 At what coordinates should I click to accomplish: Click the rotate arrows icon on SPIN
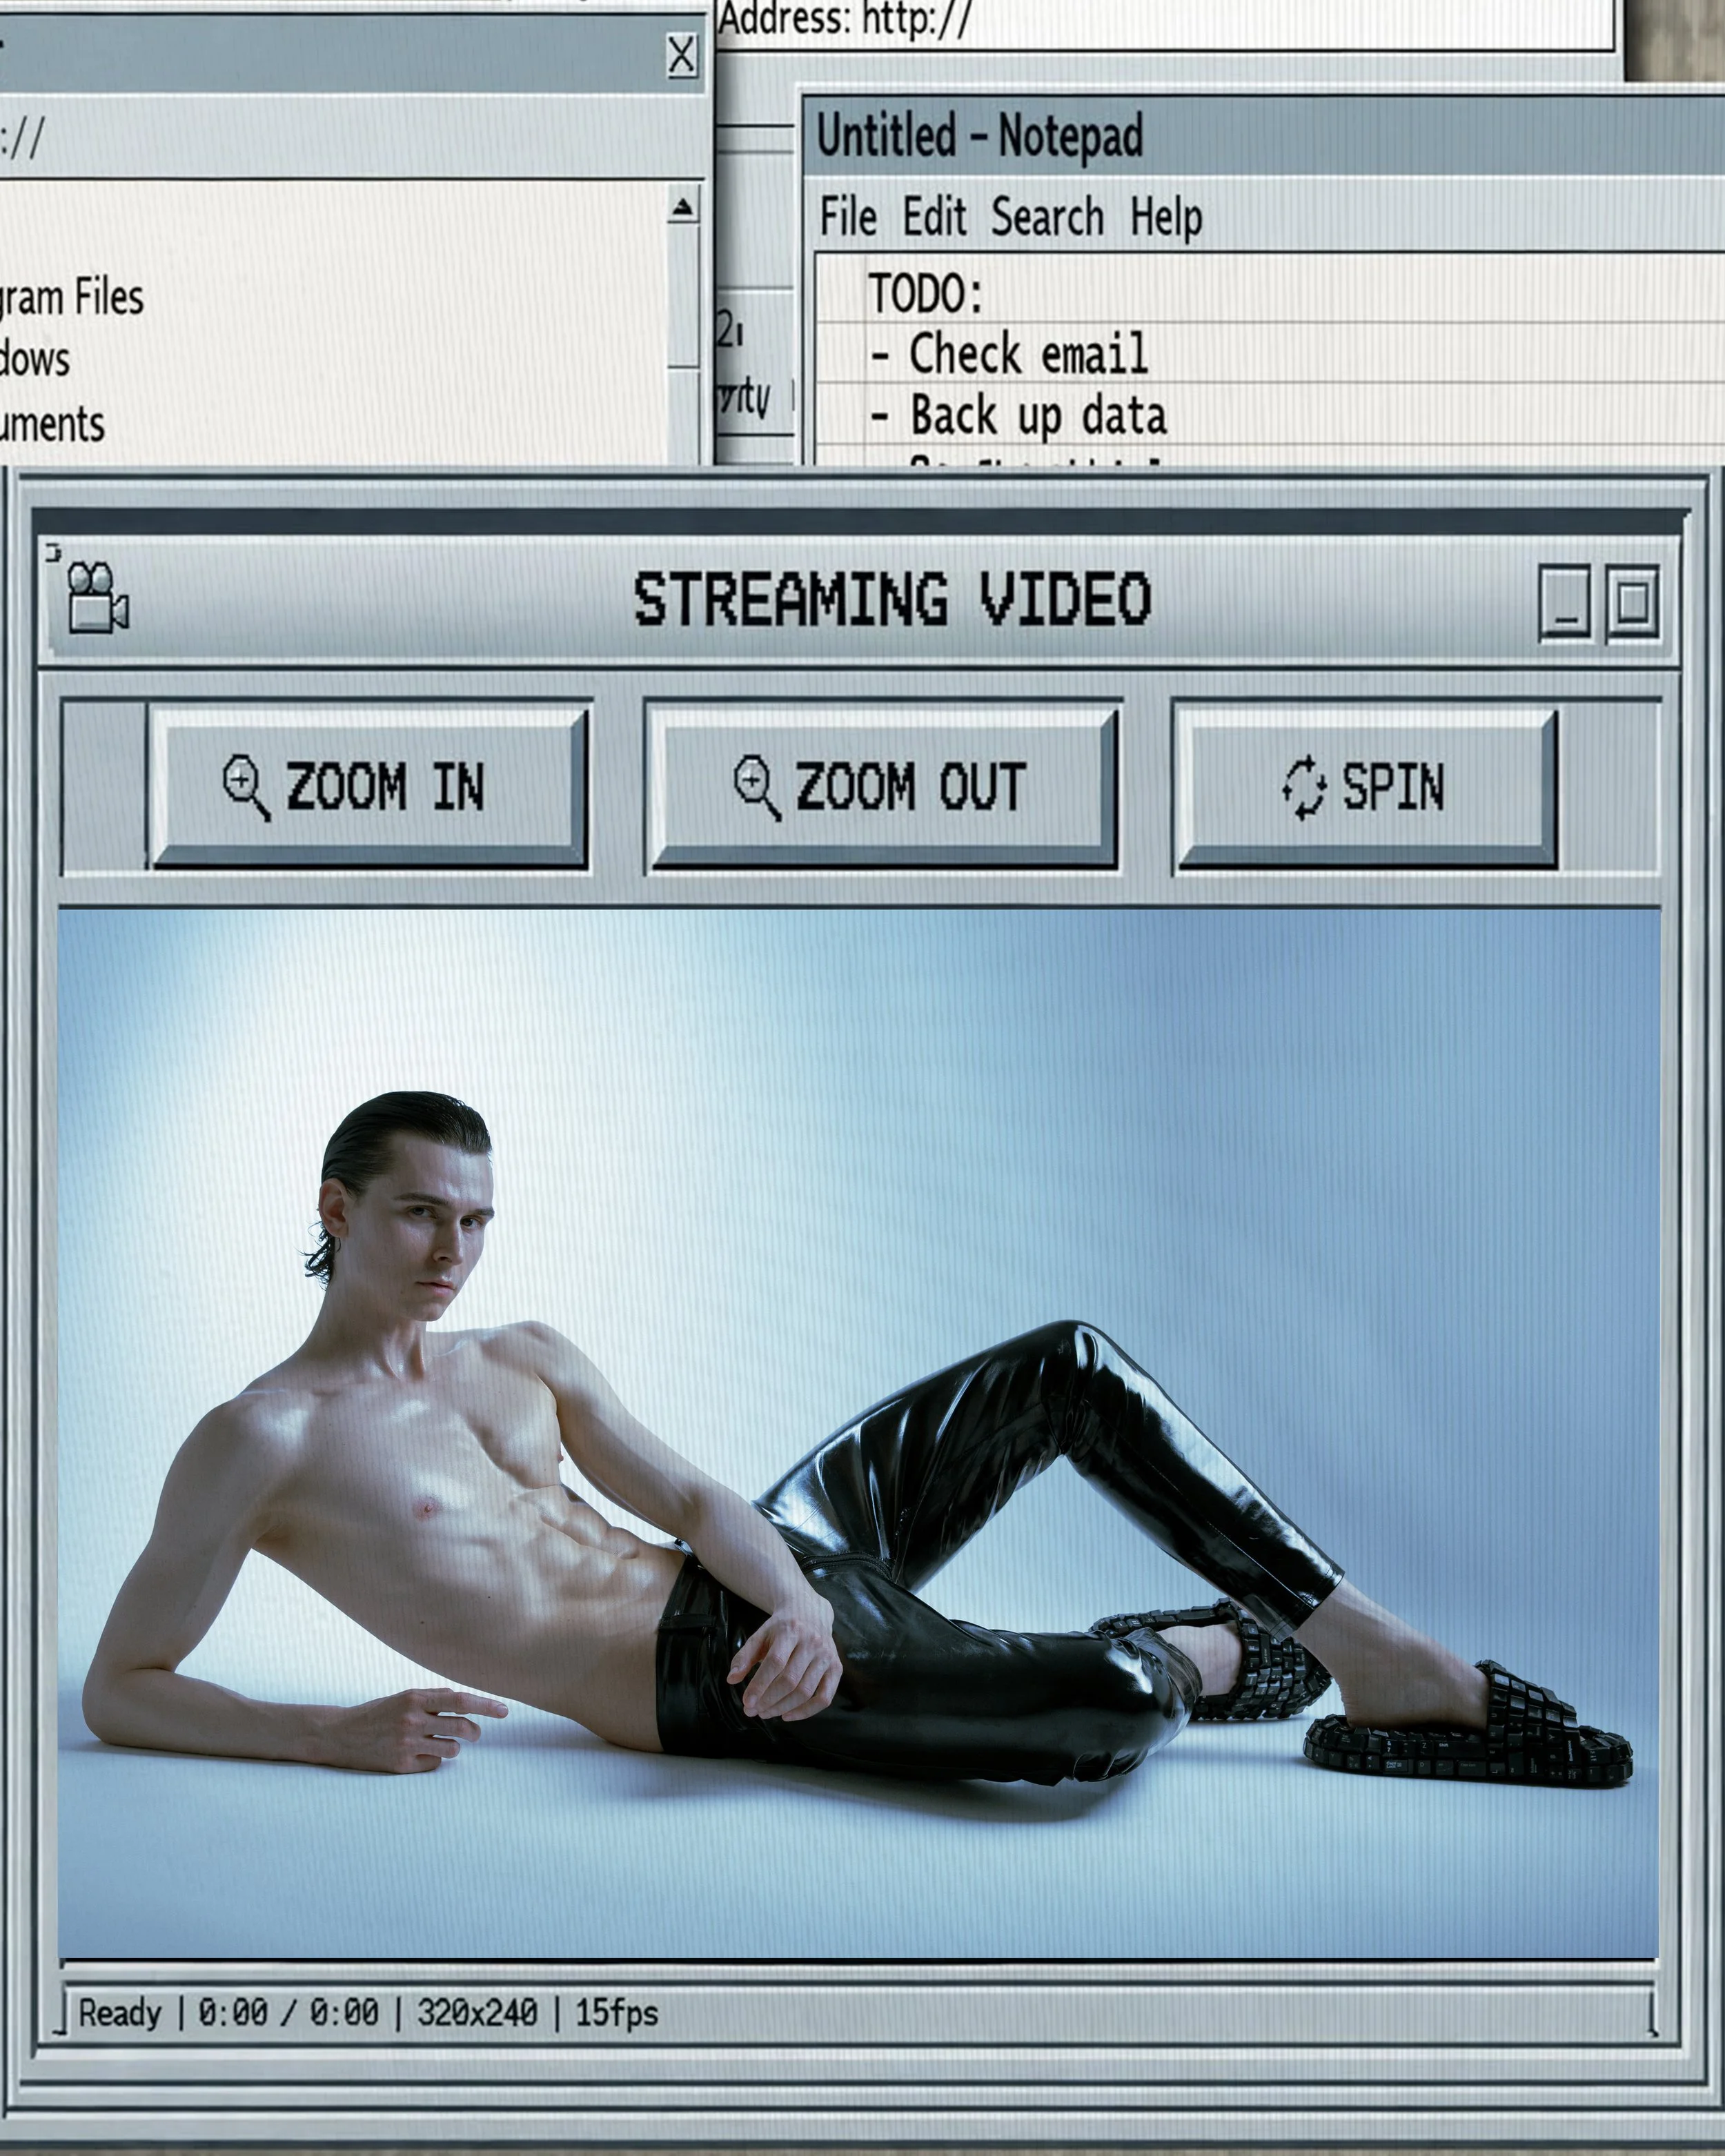(1304, 788)
